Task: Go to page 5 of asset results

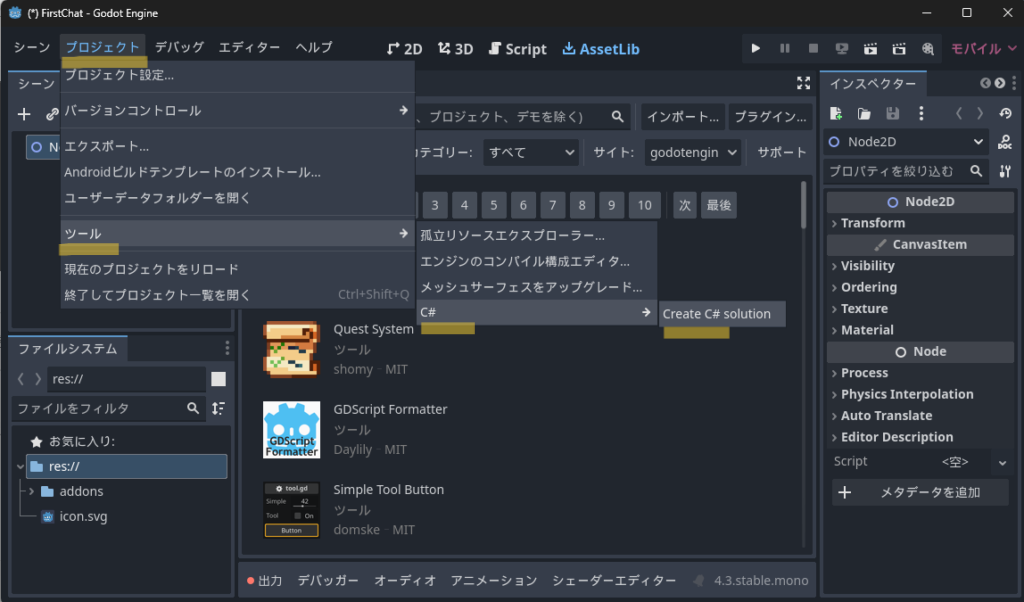Action: 494,205
